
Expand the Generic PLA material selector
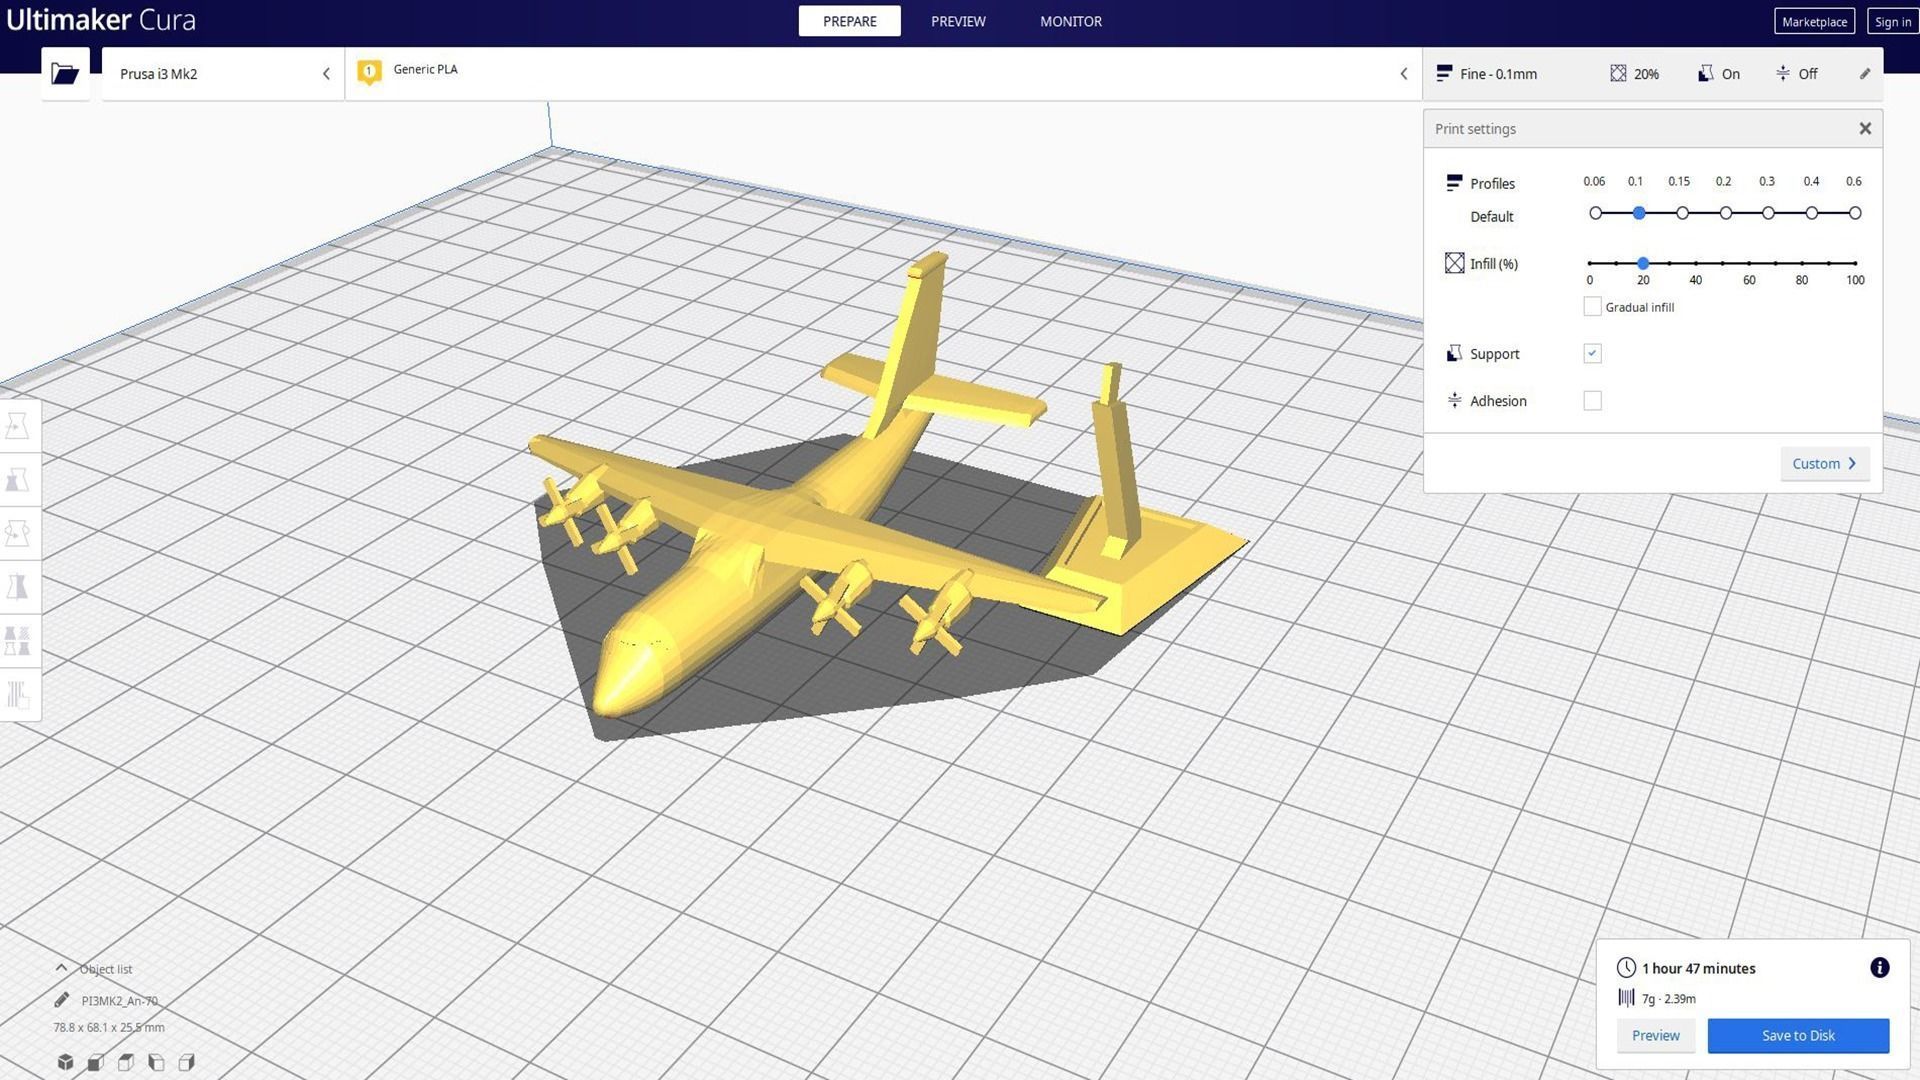[883, 74]
